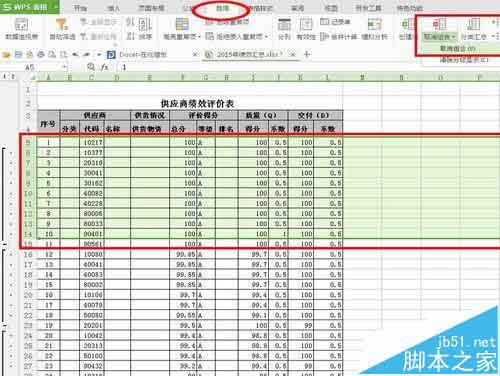This screenshot has height=376, width=500.
Task: Click the Print Preview magnifier icon
Action: (52, 54)
